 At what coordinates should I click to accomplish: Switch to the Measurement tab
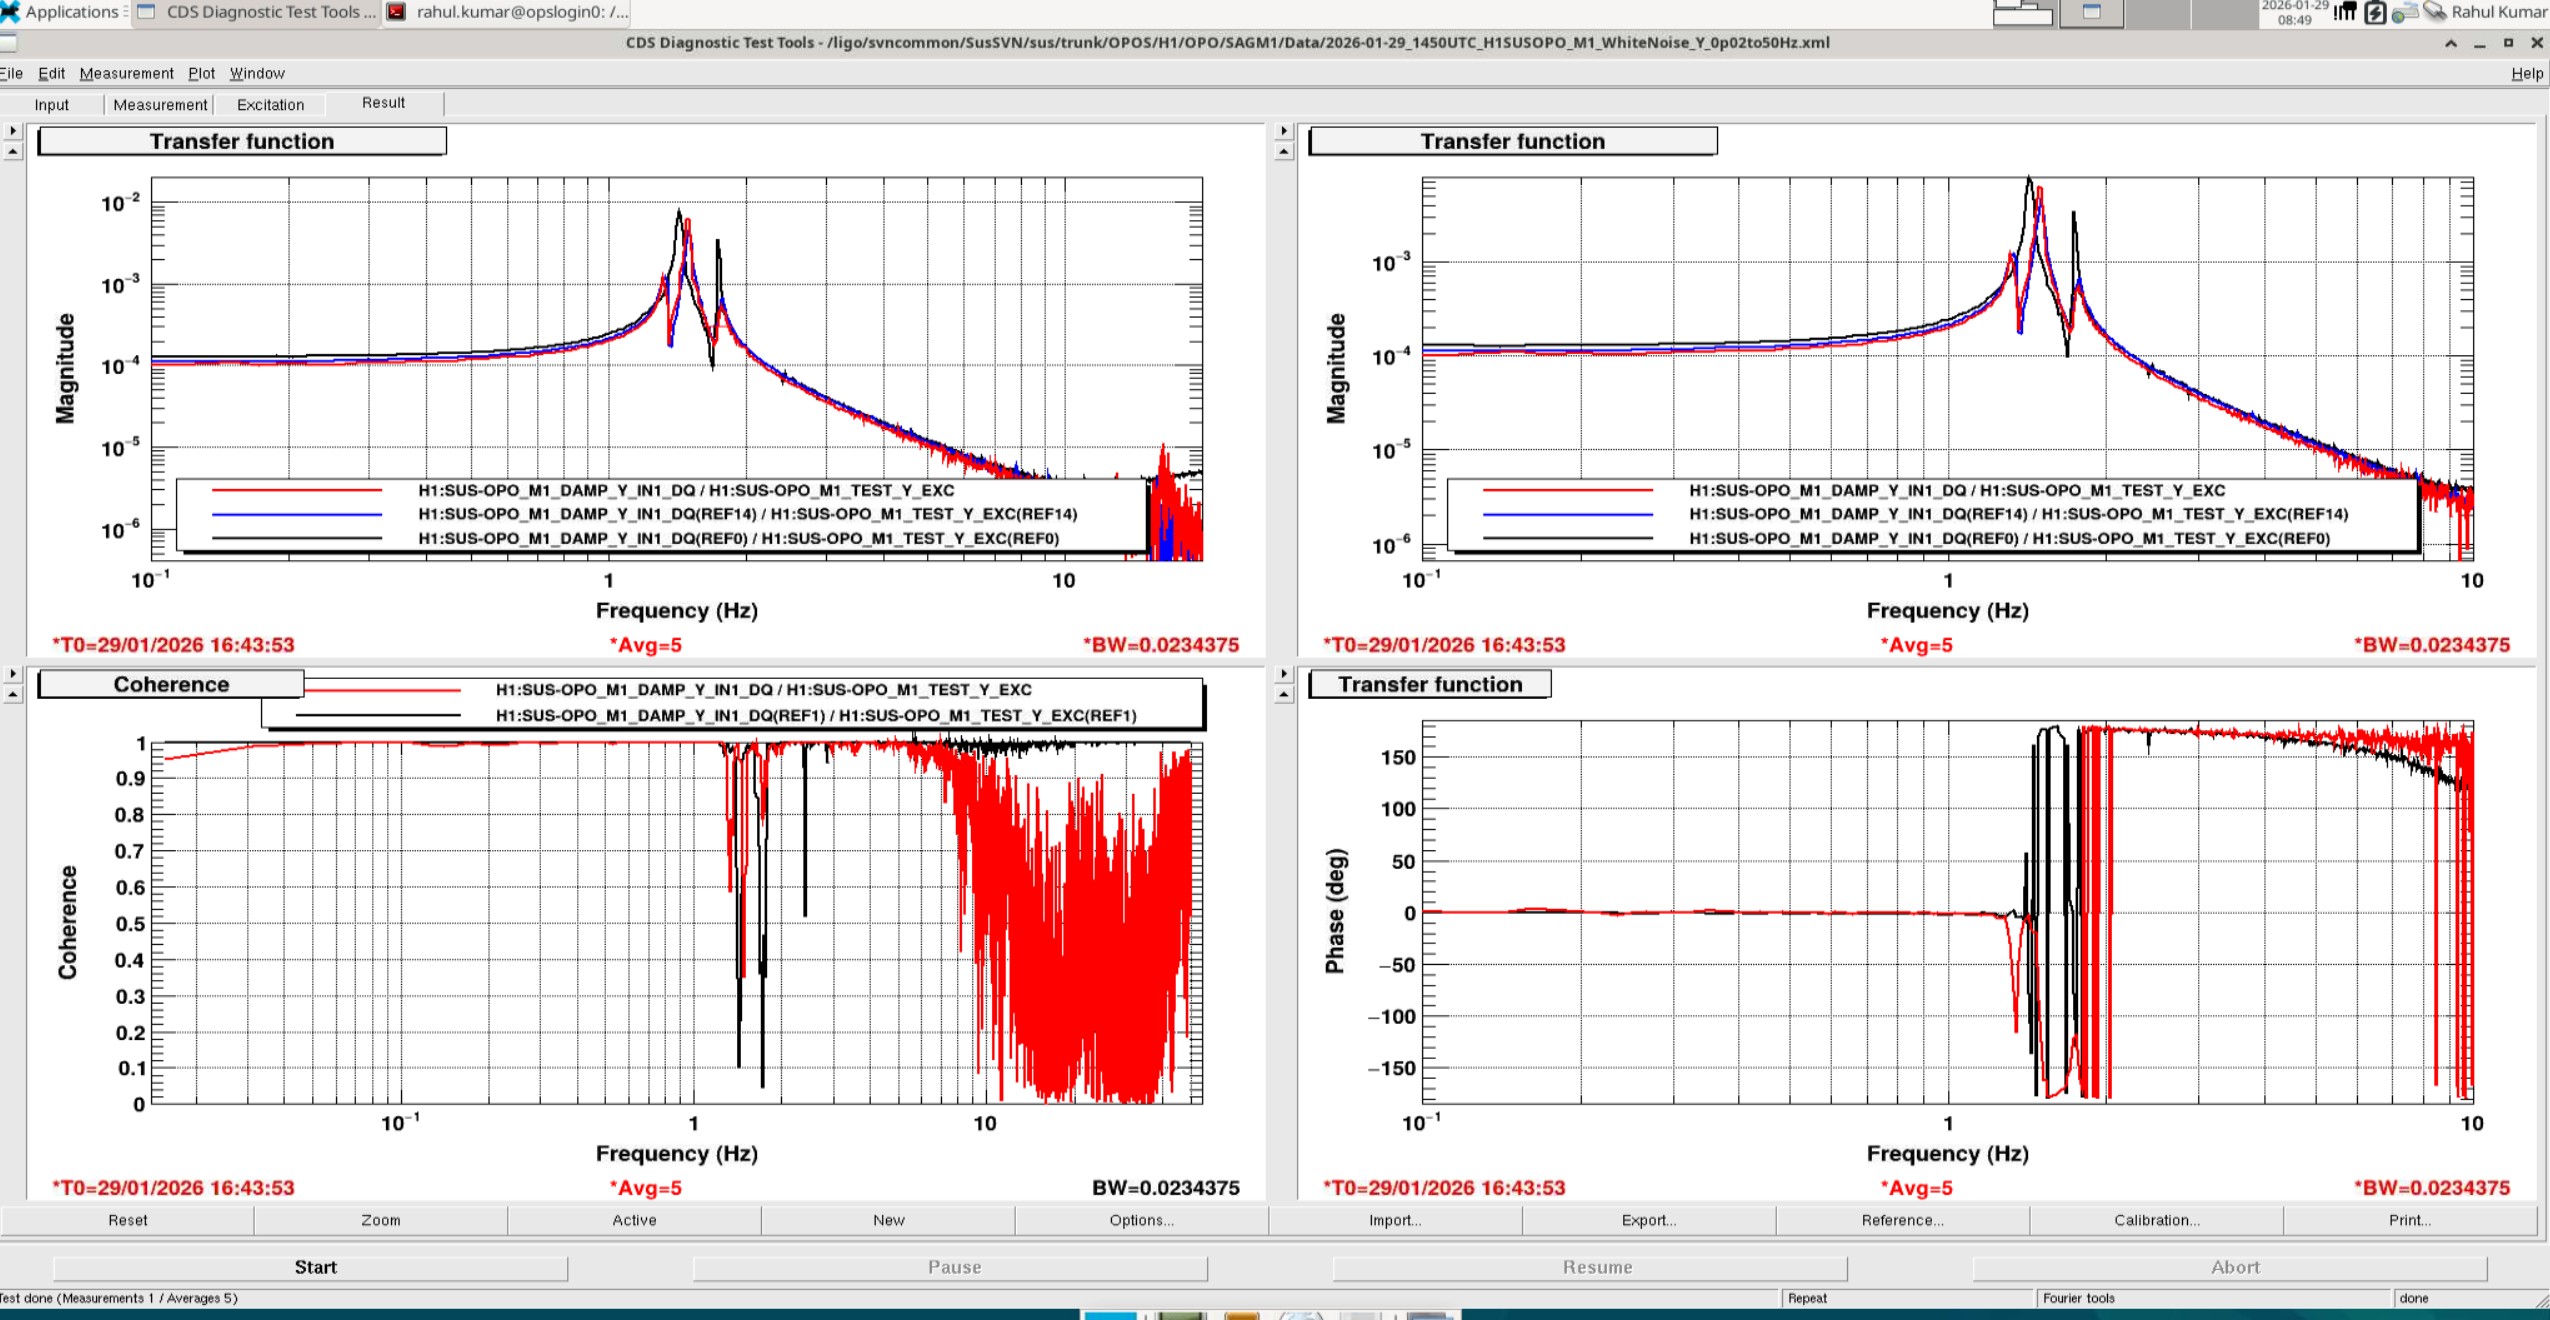pyautogui.click(x=160, y=105)
